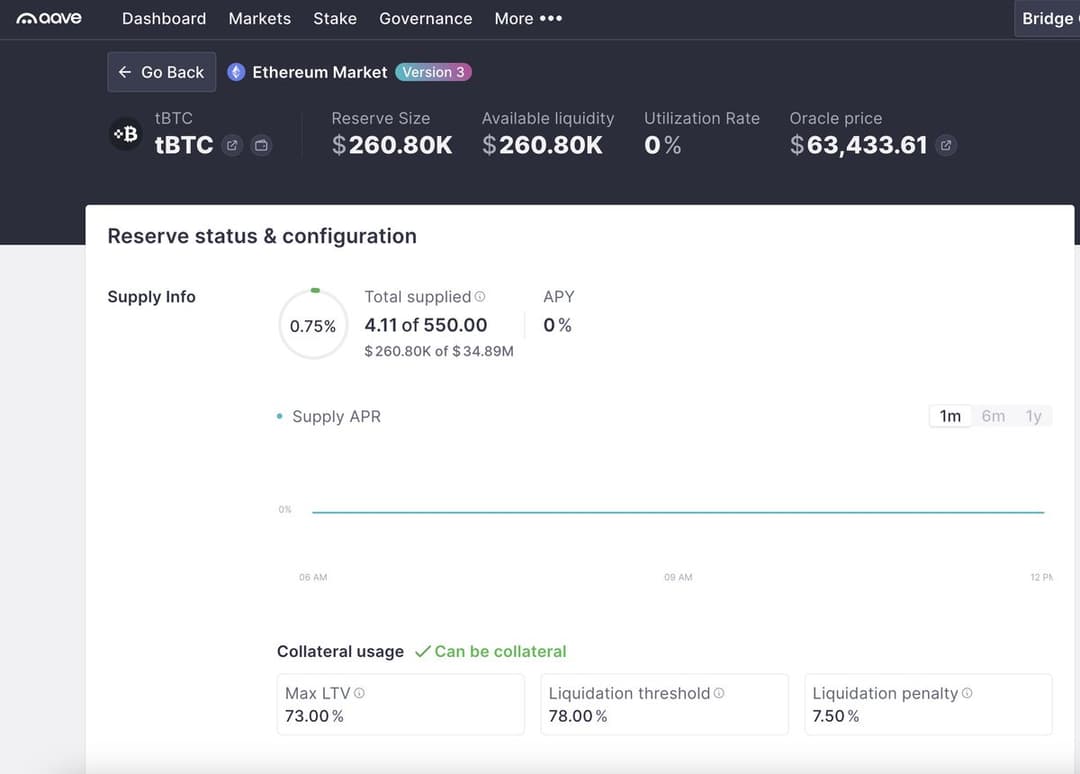1080x774 pixels.
Task: Open the tBTC token icon
Action: 126,134
